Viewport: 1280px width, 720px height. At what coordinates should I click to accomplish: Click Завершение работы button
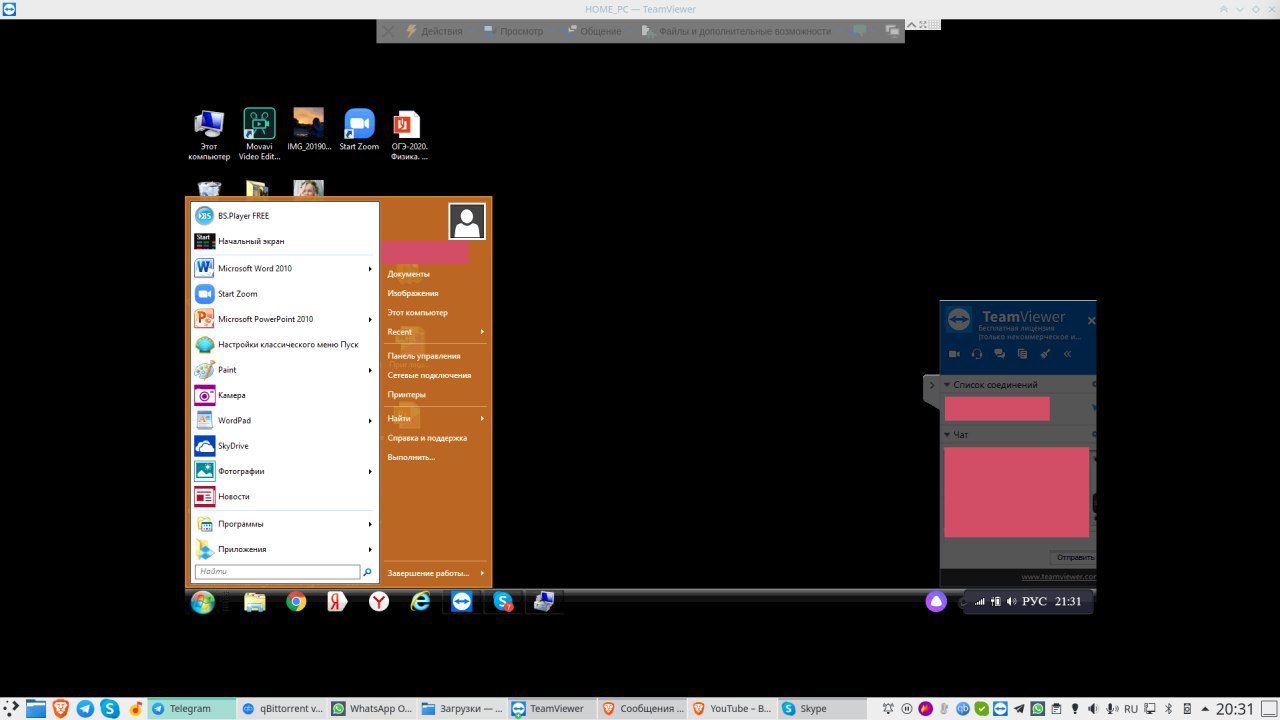click(436, 573)
